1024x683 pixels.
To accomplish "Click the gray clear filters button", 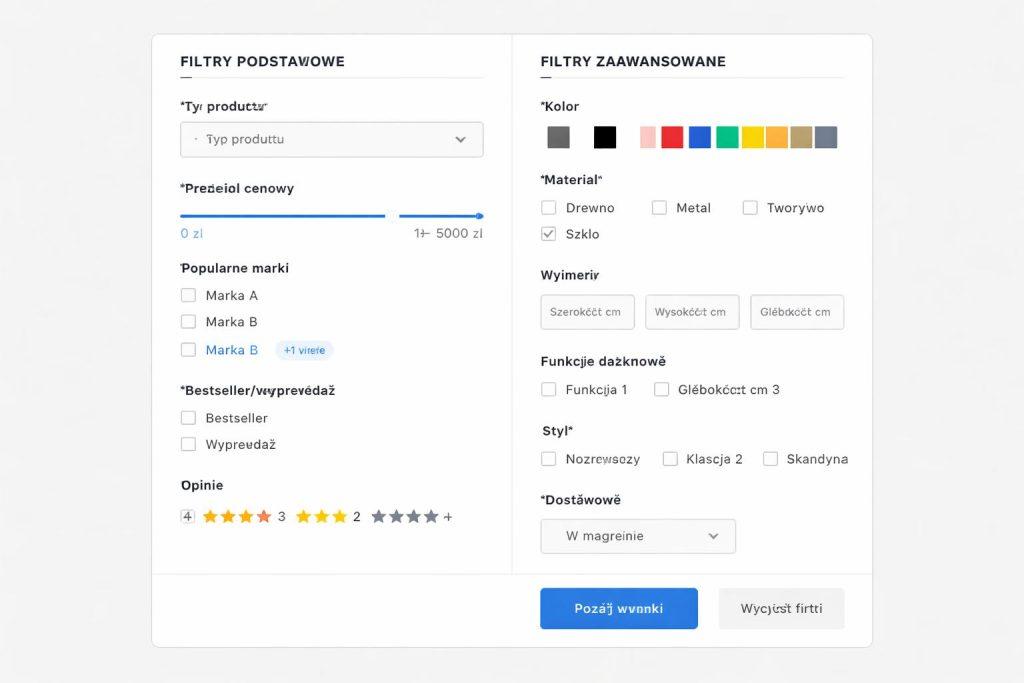I will (781, 608).
